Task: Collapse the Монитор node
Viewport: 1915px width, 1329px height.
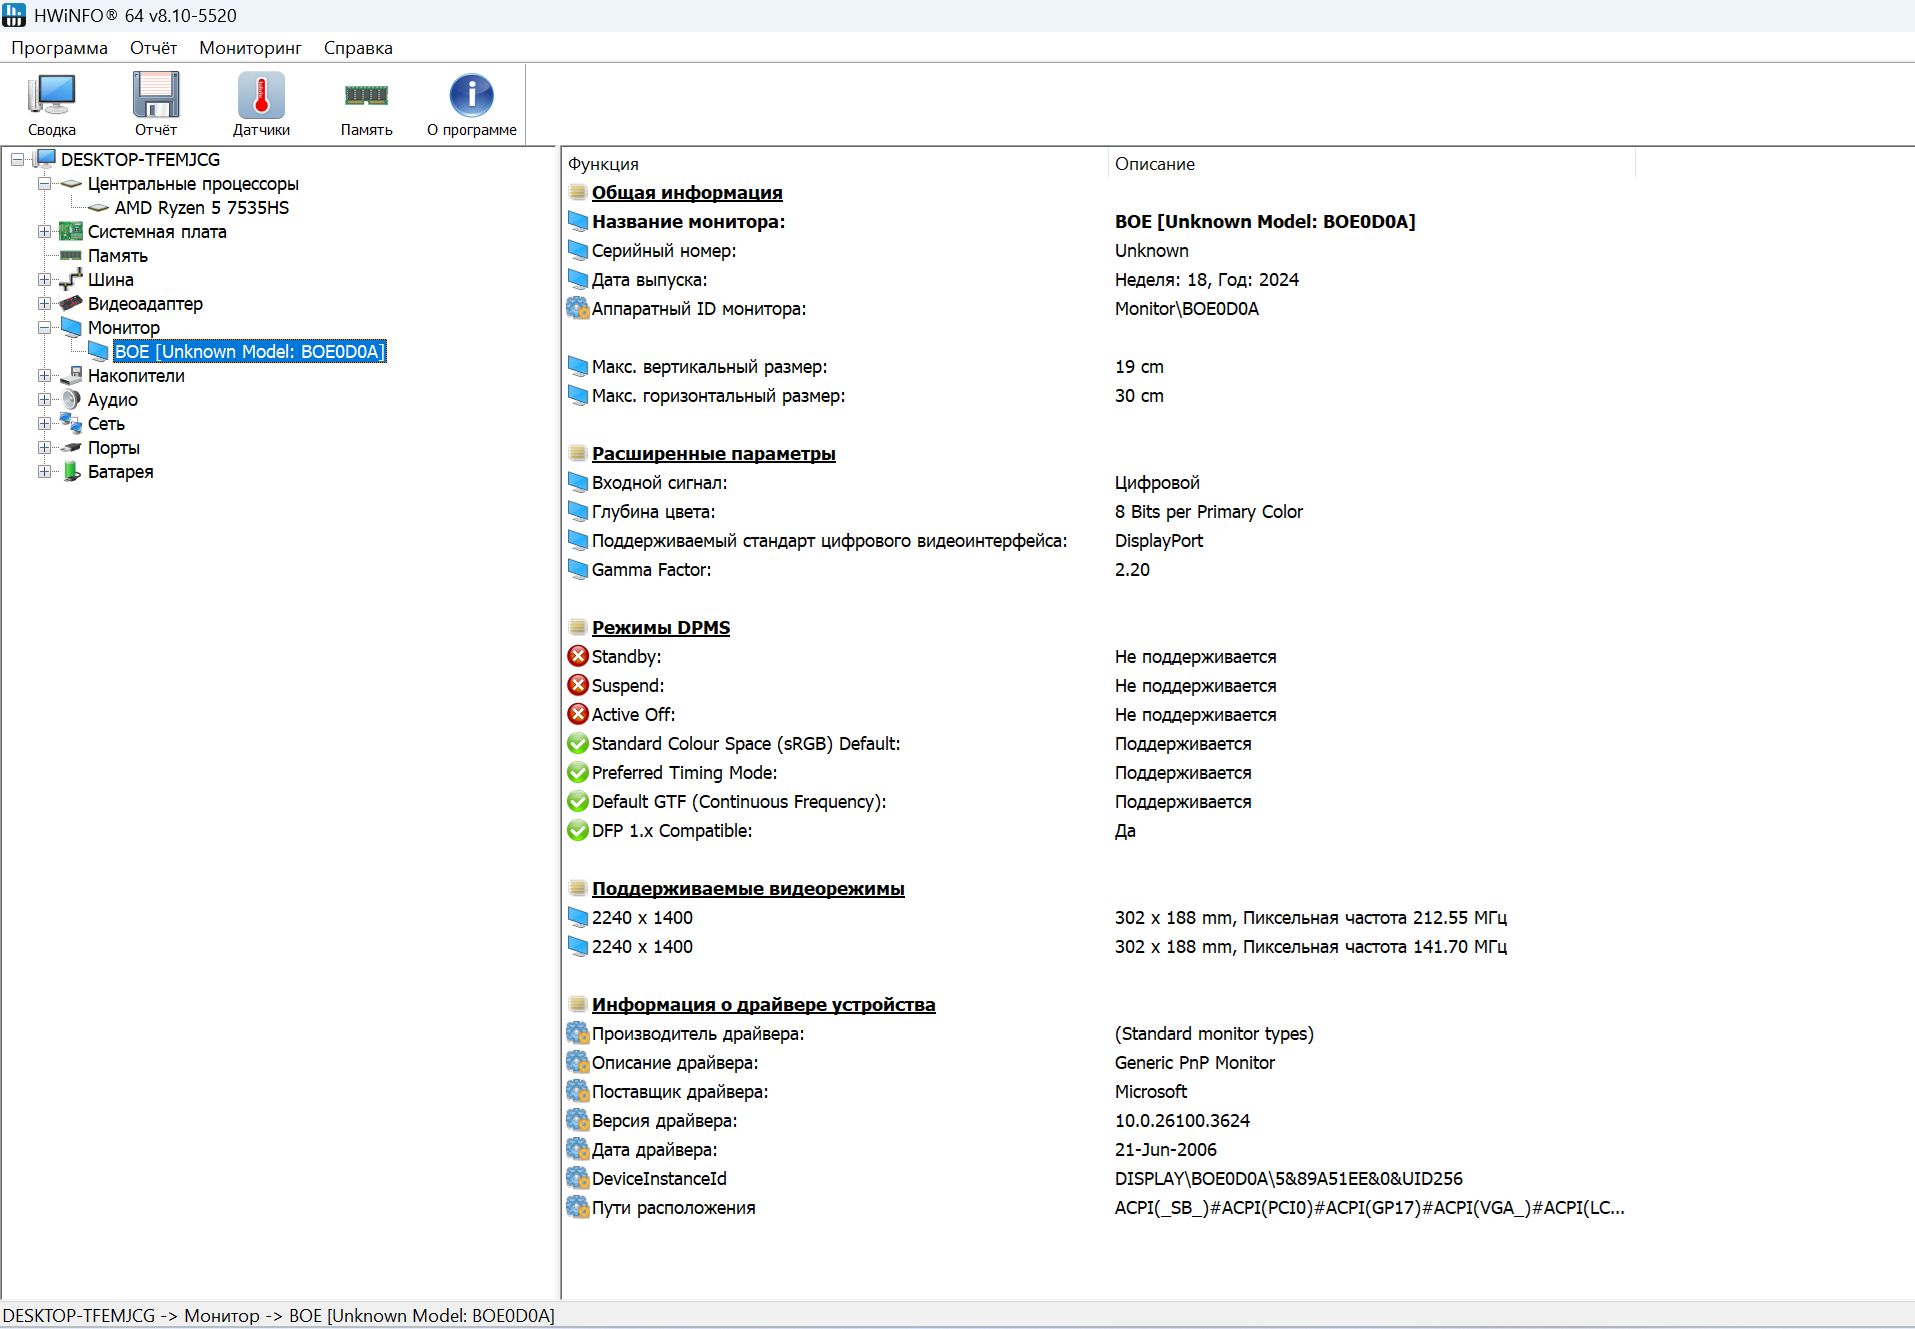Action: 44,328
